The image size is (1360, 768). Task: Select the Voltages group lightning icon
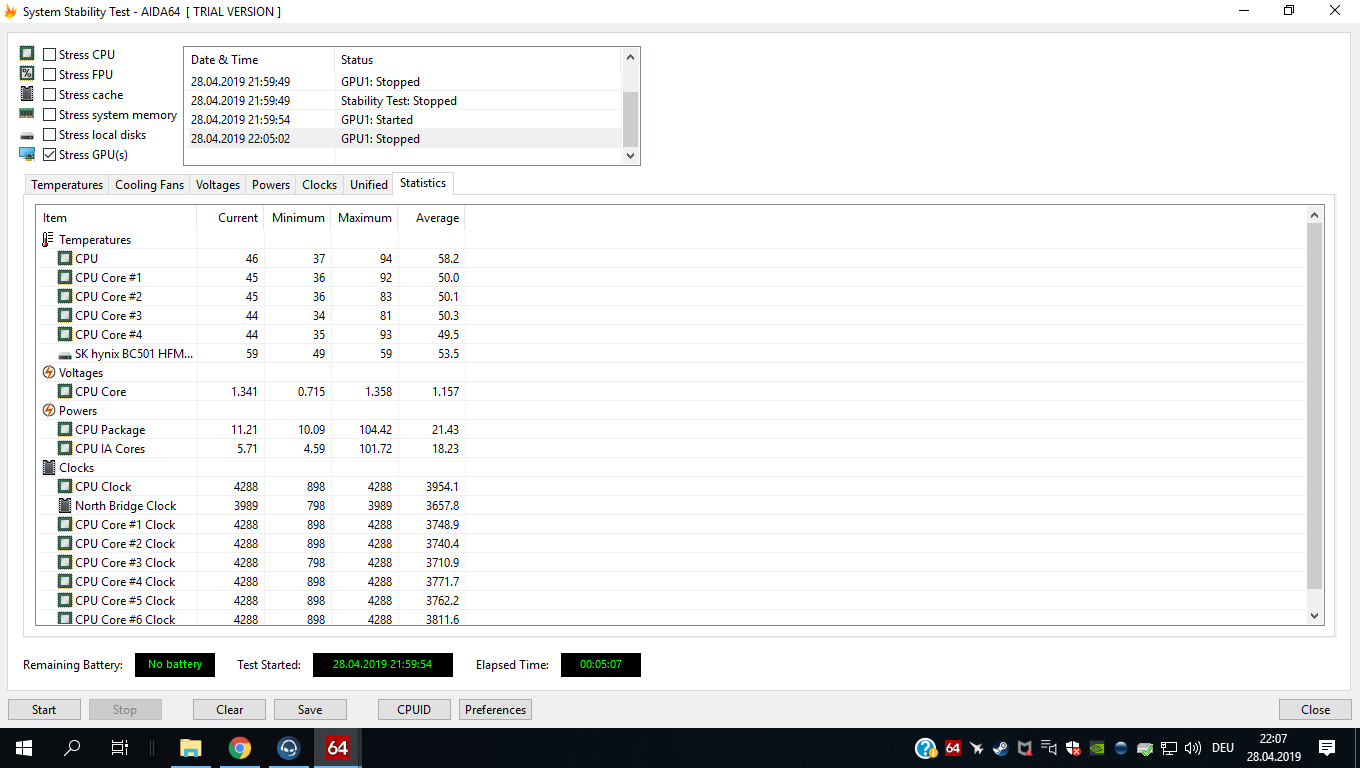click(x=48, y=373)
